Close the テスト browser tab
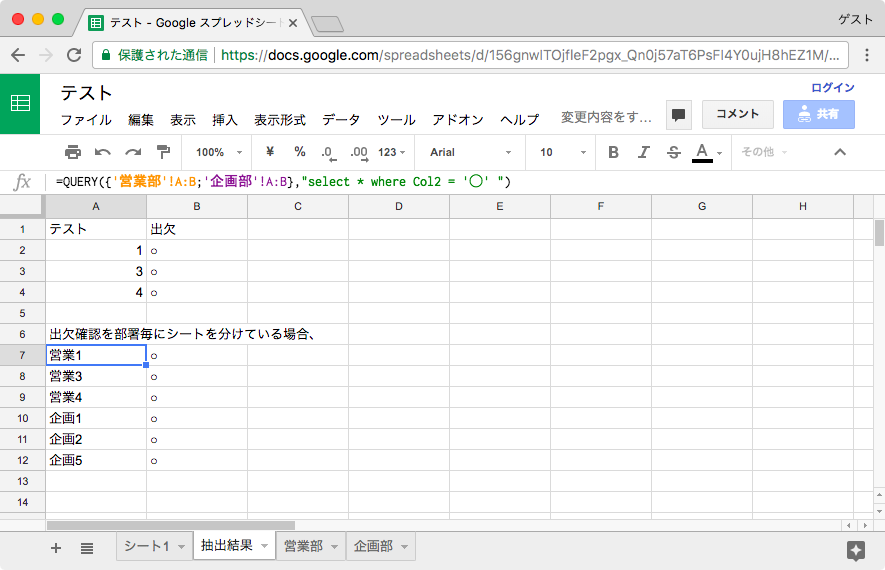This screenshot has width=885, height=570. 292,23
